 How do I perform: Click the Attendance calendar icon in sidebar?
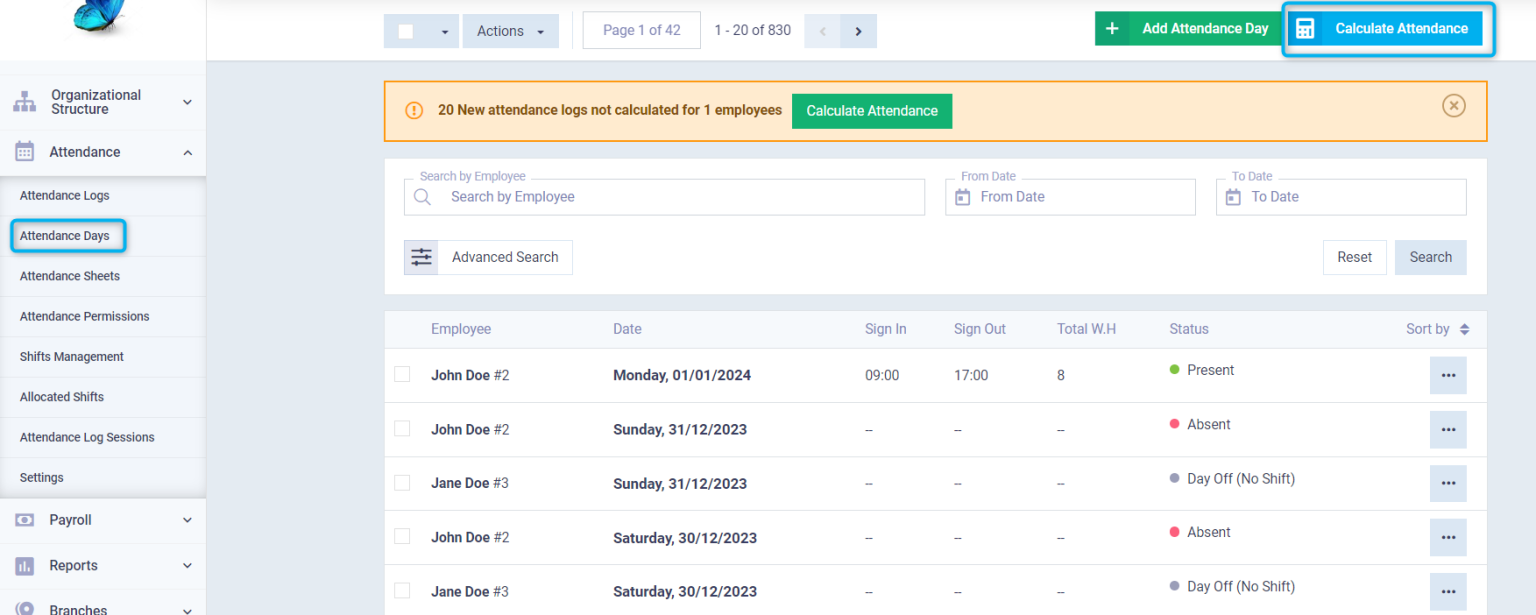[24, 152]
